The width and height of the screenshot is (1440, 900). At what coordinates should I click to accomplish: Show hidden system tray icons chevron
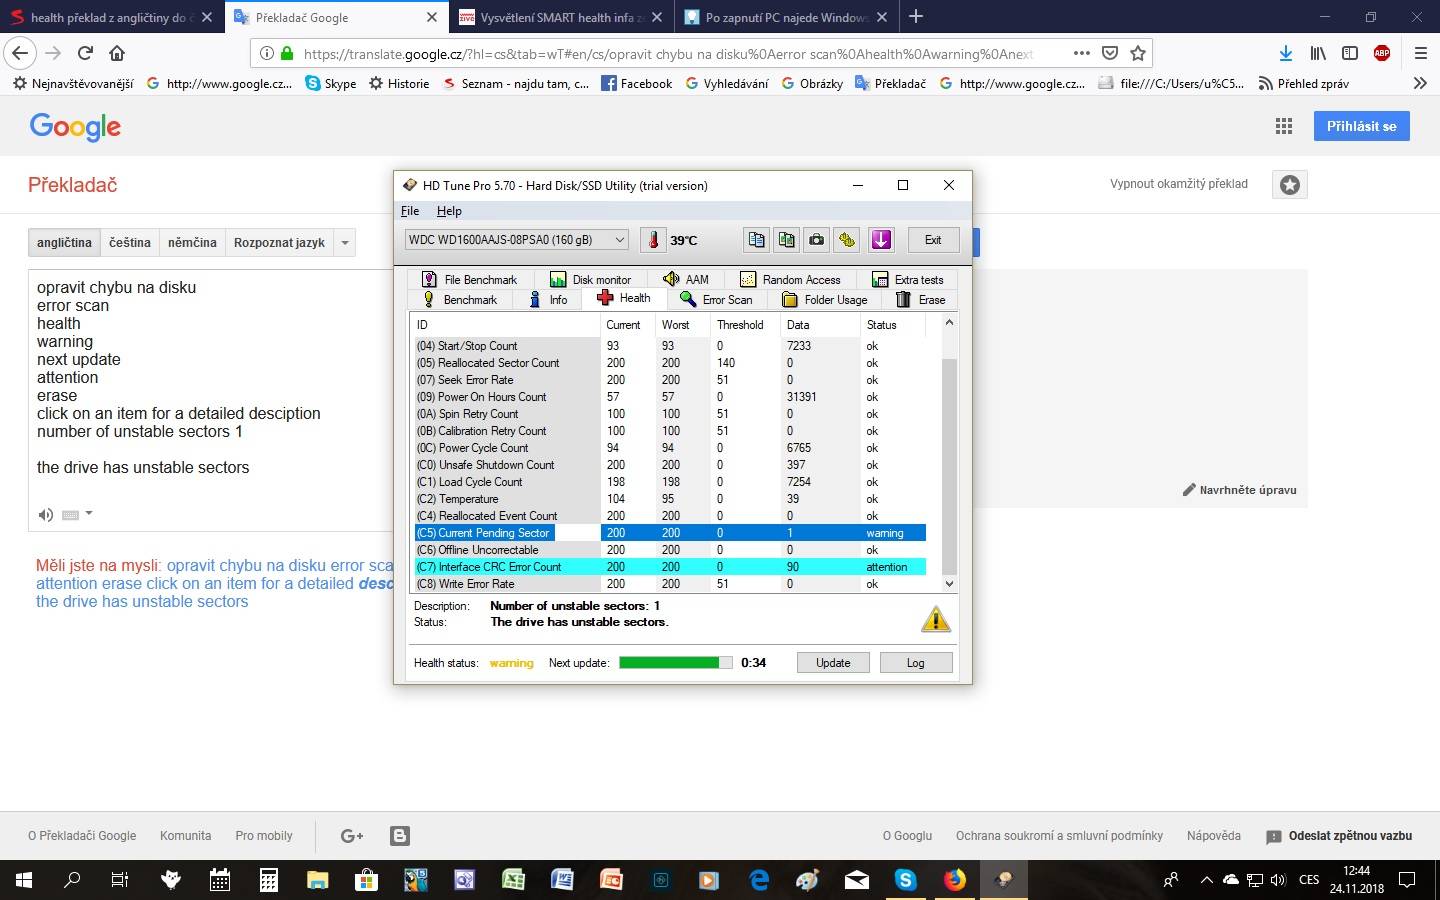(1206, 880)
